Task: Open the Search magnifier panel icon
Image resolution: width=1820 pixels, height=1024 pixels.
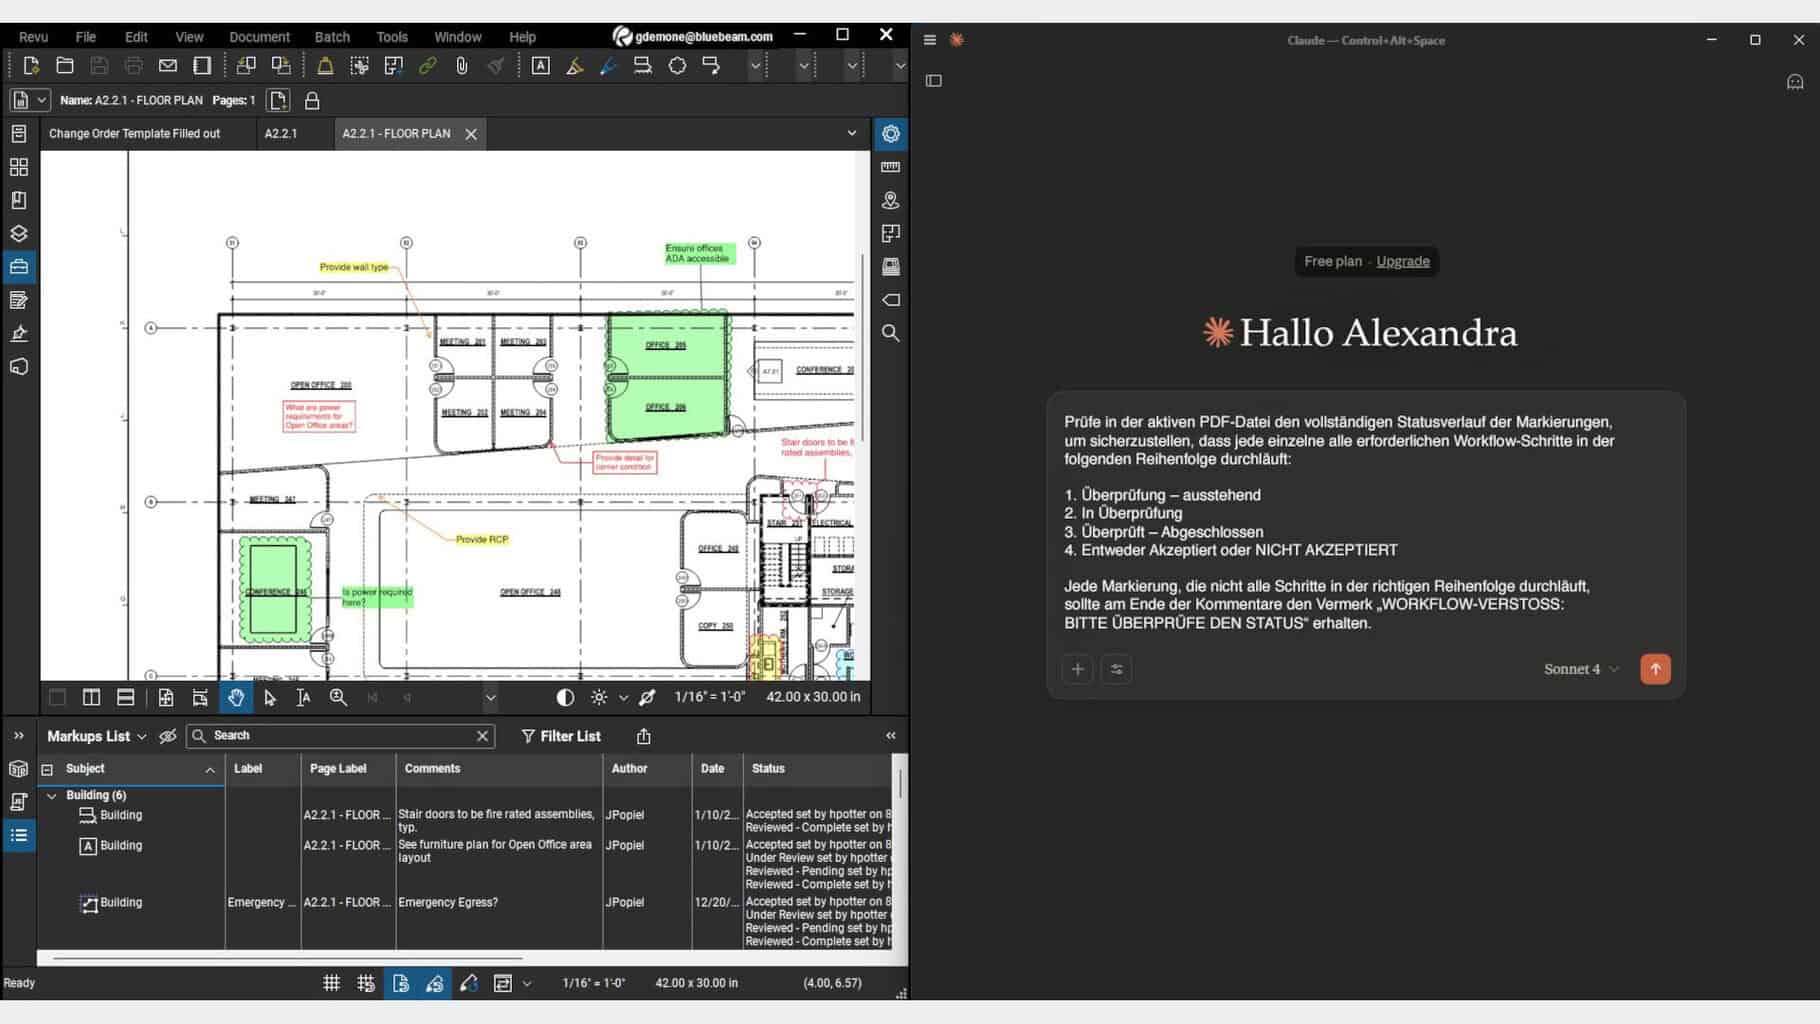Action: click(x=890, y=333)
